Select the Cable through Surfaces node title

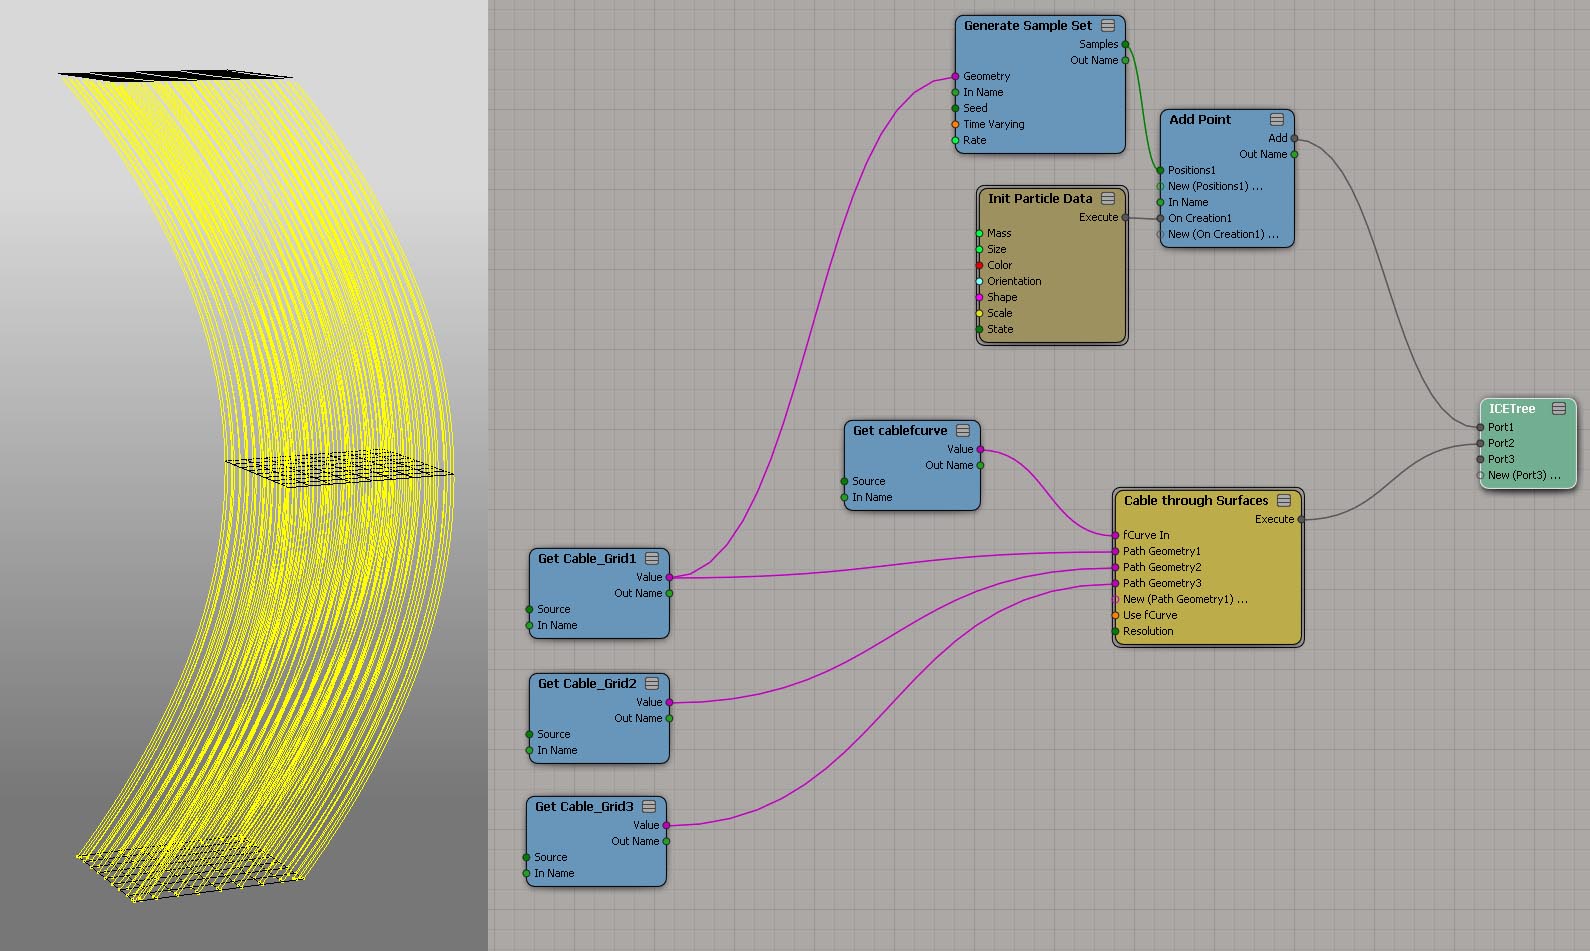1195,501
